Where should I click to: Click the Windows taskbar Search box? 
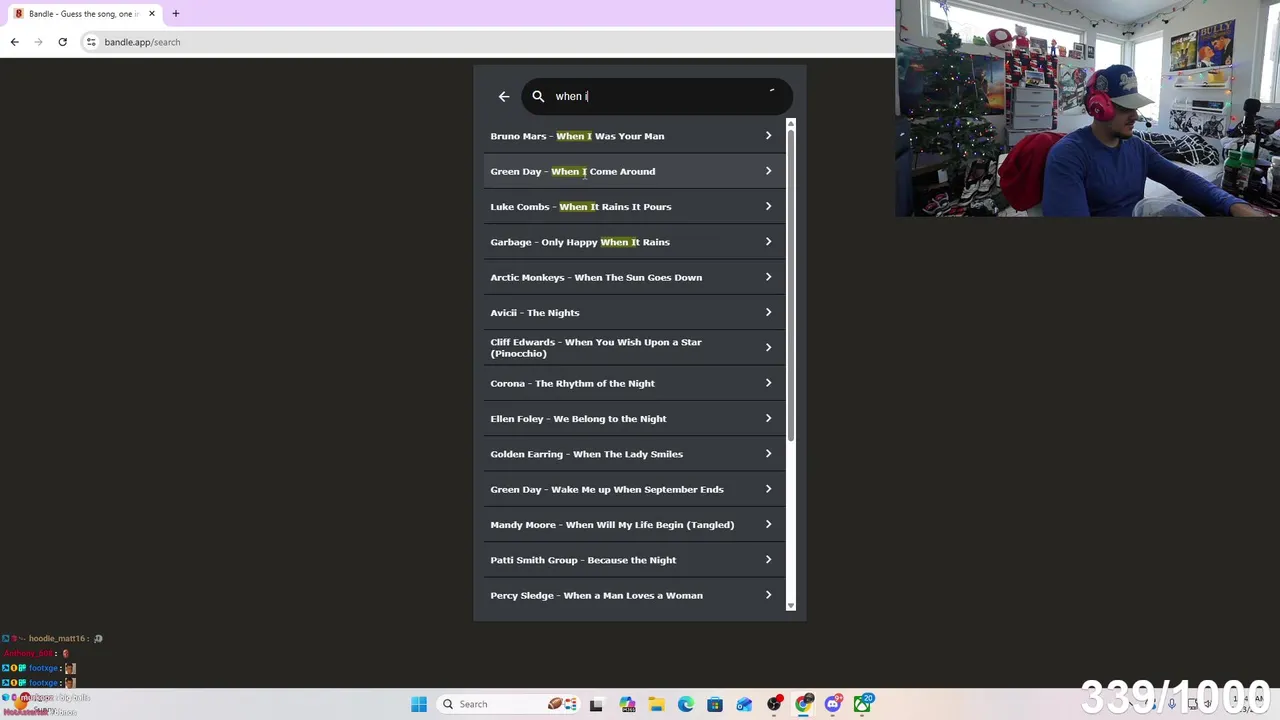[x=506, y=704]
